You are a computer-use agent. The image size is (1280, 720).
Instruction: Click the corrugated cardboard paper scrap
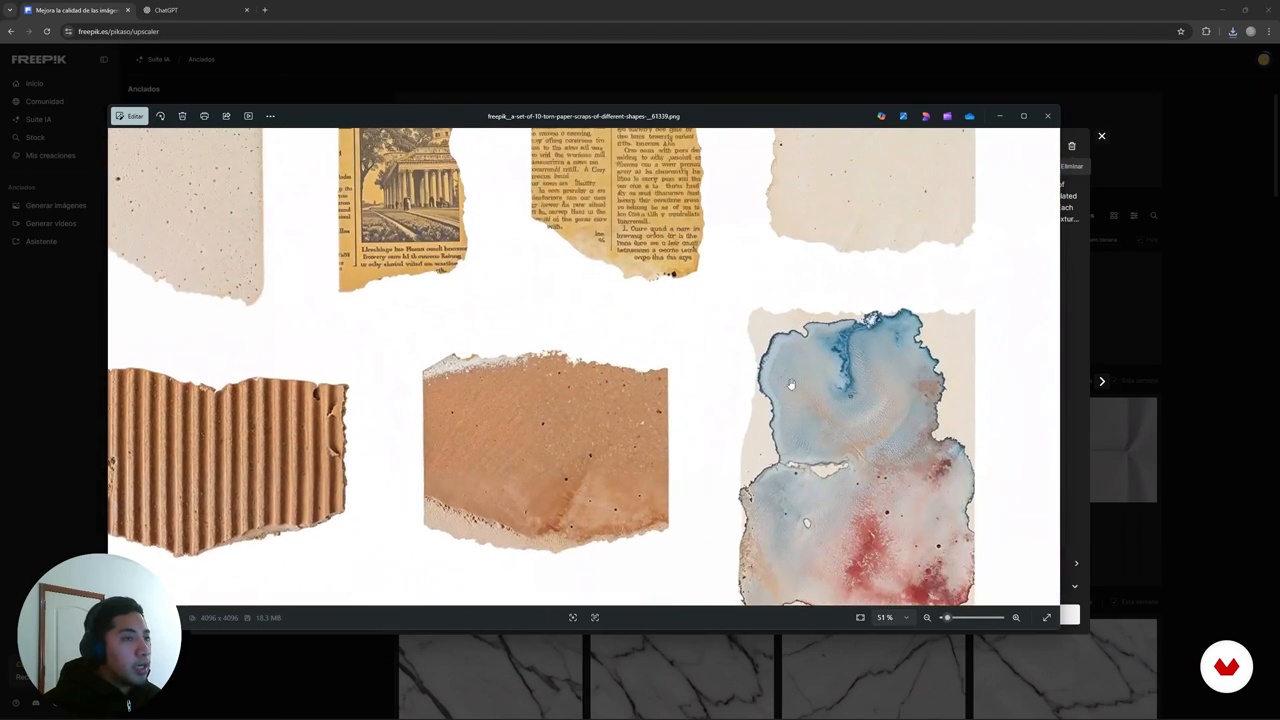point(228,462)
